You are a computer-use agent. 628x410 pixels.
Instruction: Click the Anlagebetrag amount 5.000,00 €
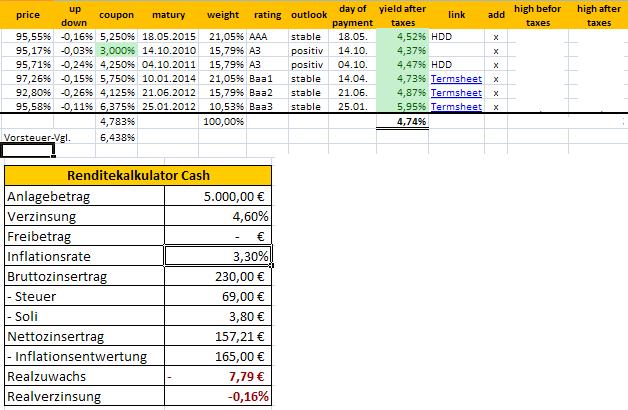[219, 198]
